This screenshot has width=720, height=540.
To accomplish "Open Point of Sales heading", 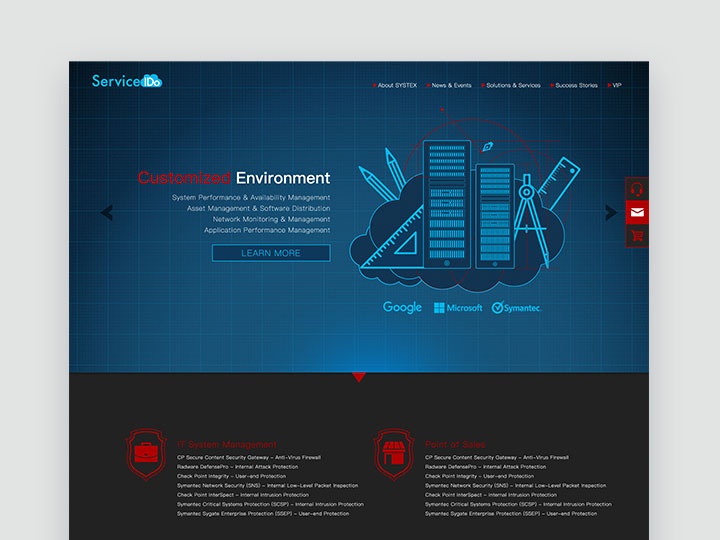I will coord(455,444).
